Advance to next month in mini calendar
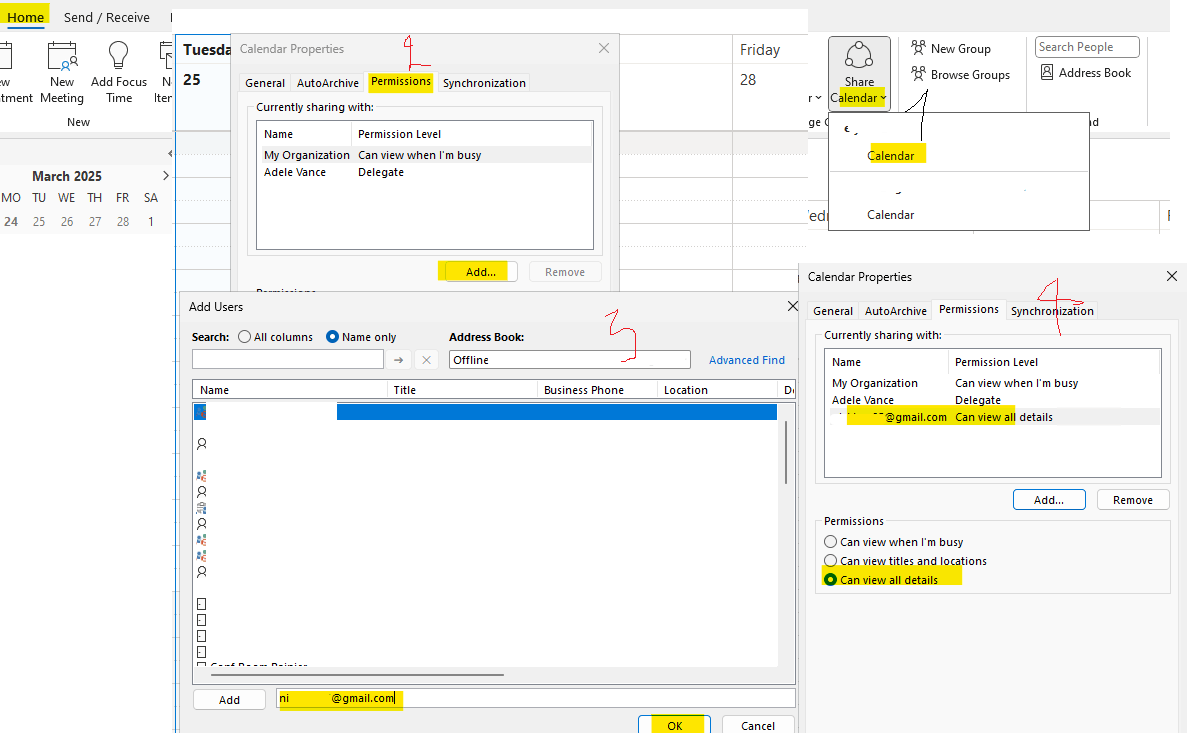Viewport: 1201px width, 733px height. pos(166,175)
